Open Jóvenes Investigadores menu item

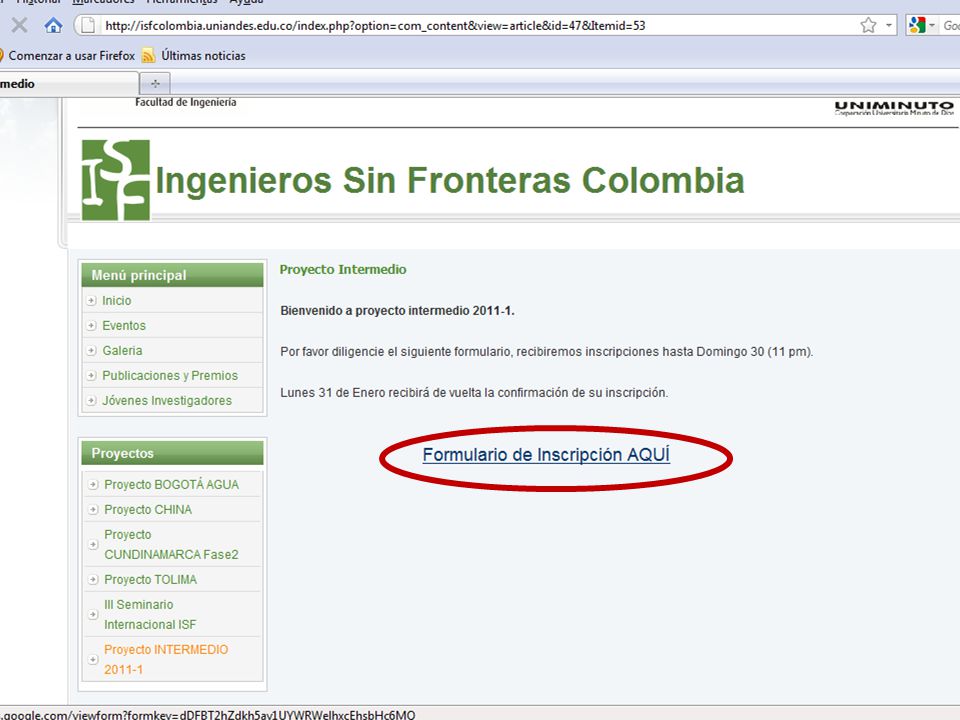coord(167,400)
